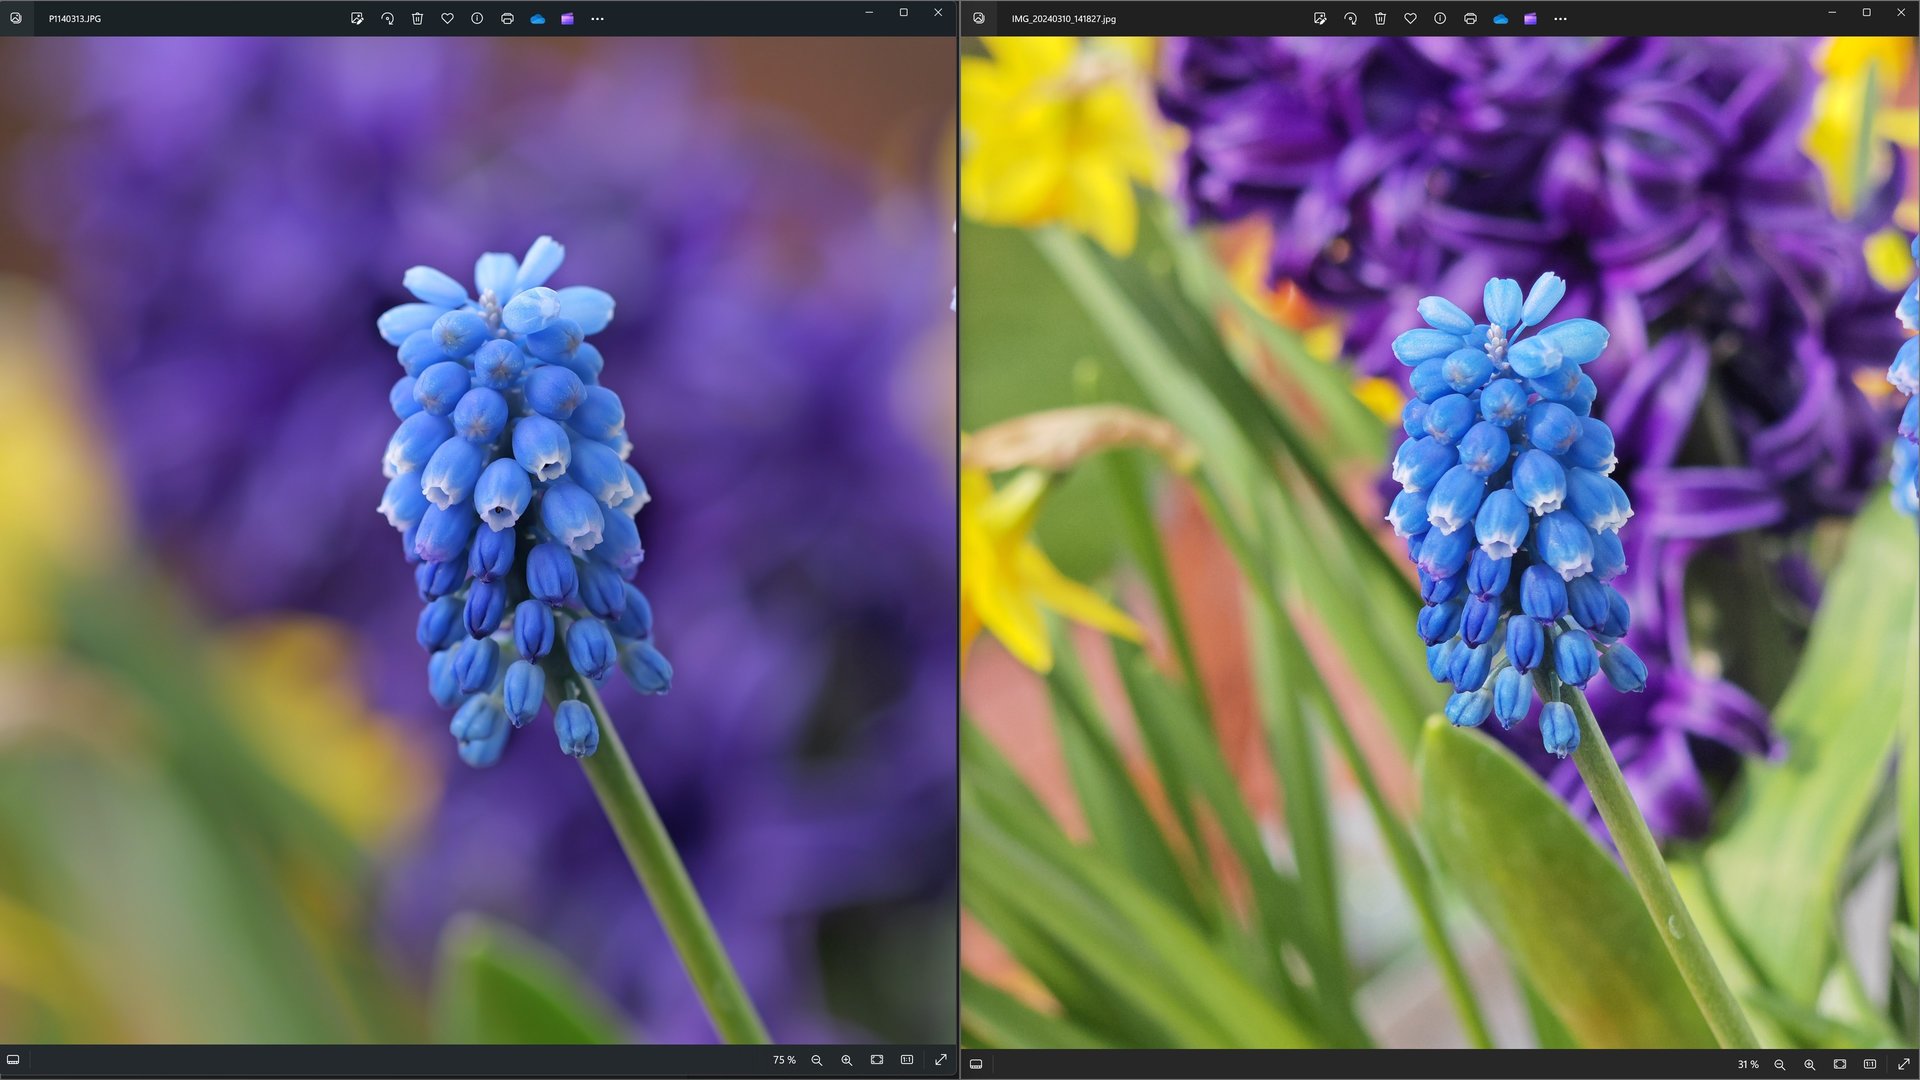Screen dimensions: 1920x1080
Task: Expand three-dot See more menu in right window
Action: [x=1560, y=18]
